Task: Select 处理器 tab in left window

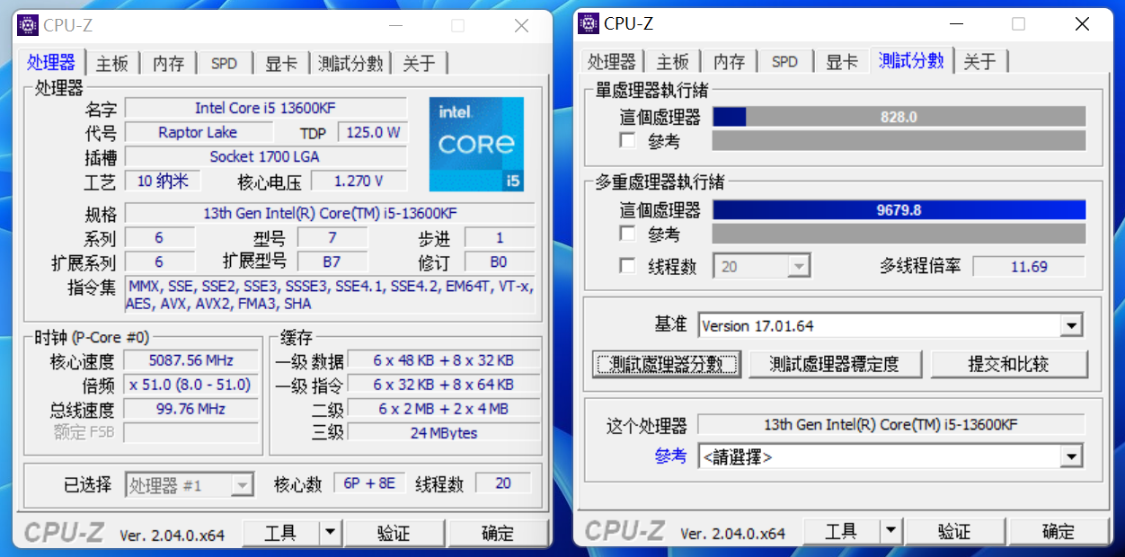Action: tap(51, 62)
